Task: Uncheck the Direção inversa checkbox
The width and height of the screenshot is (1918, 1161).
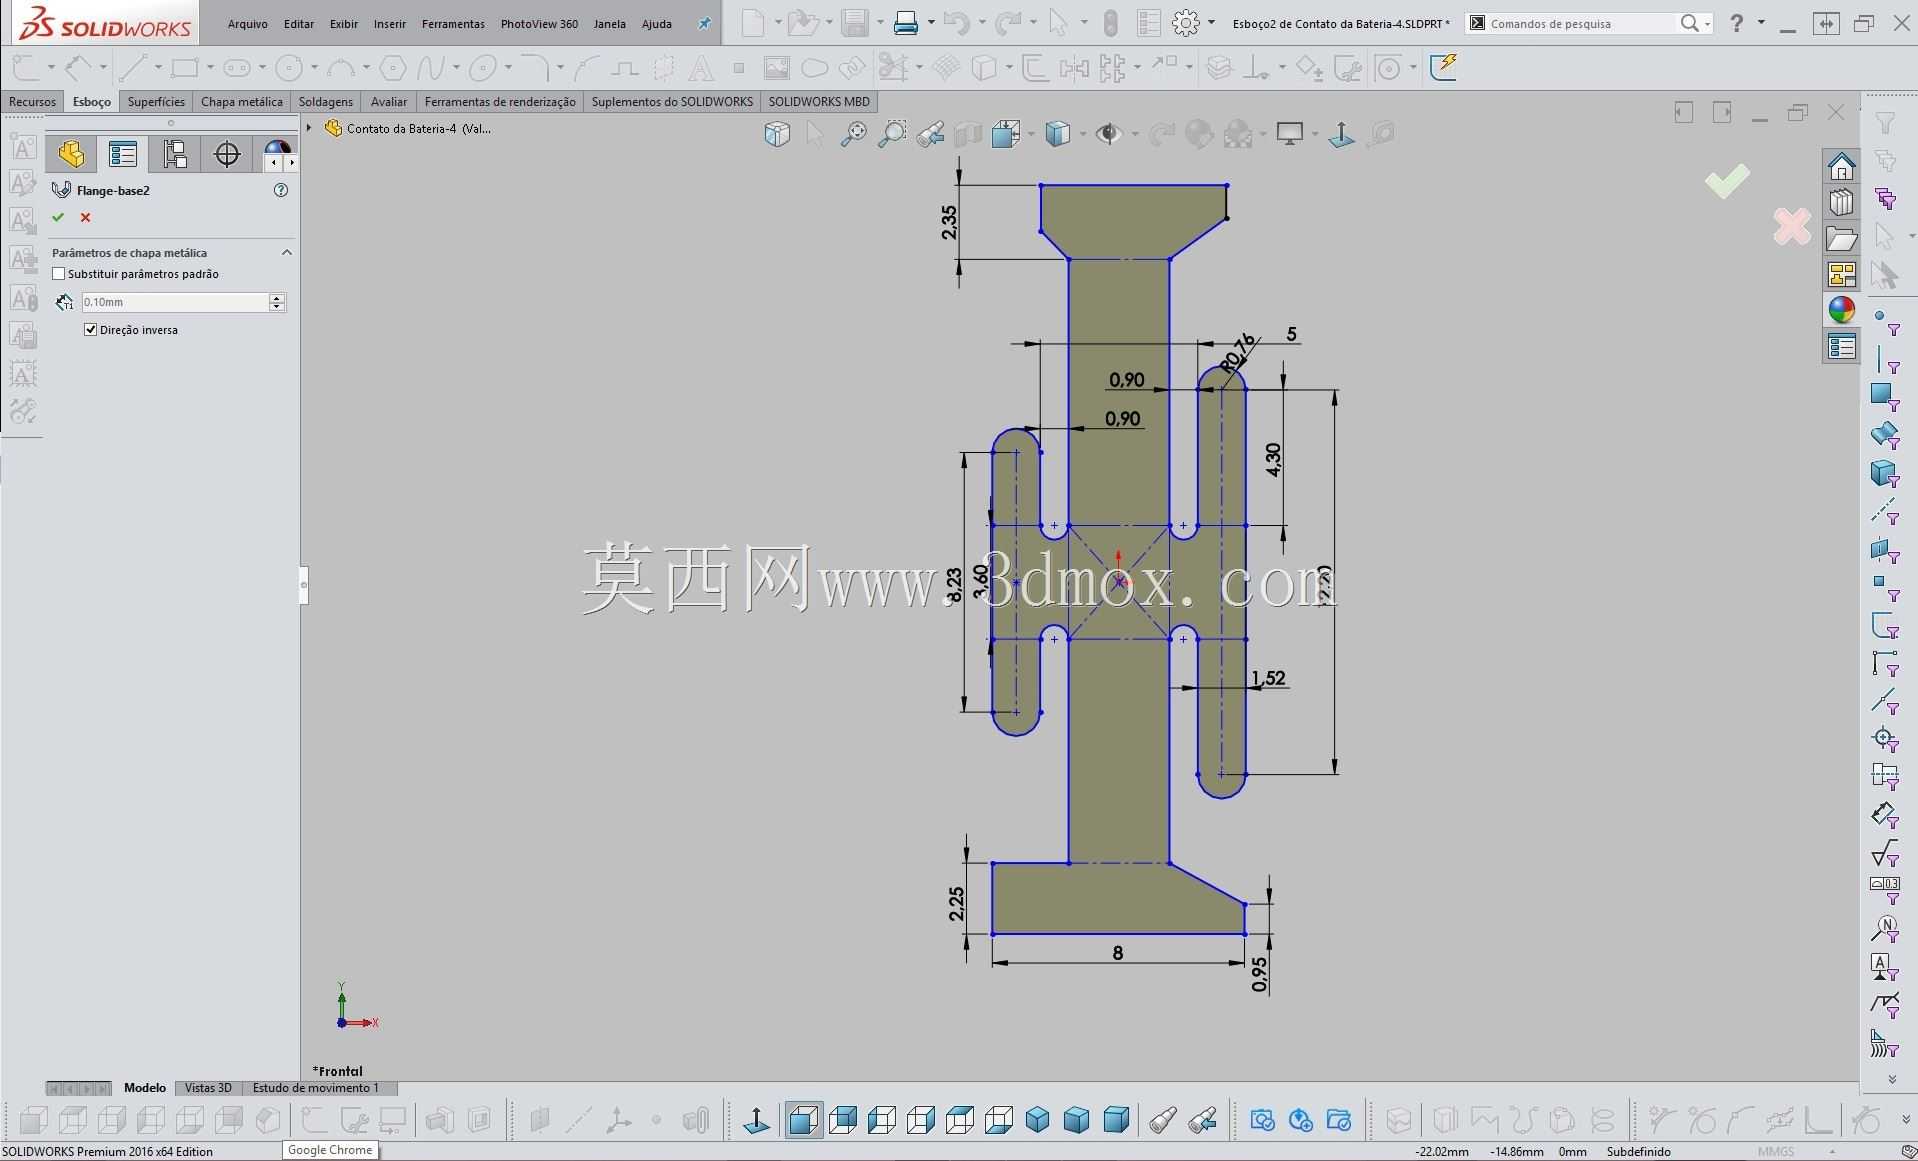Action: pyautogui.click(x=91, y=330)
